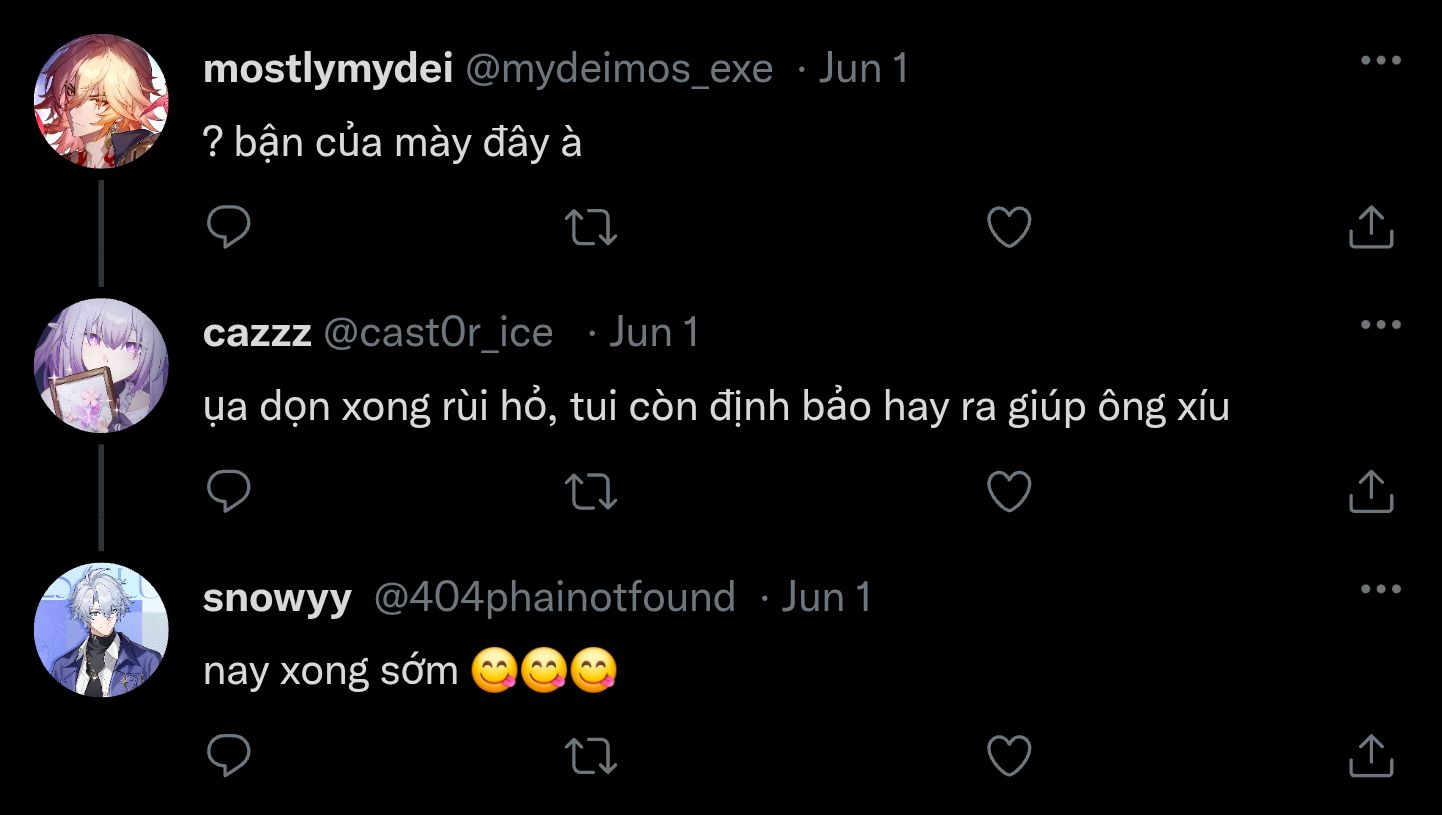
Task: Open the Jun 1 timestamp on snowyy's tweet
Action: (826, 597)
